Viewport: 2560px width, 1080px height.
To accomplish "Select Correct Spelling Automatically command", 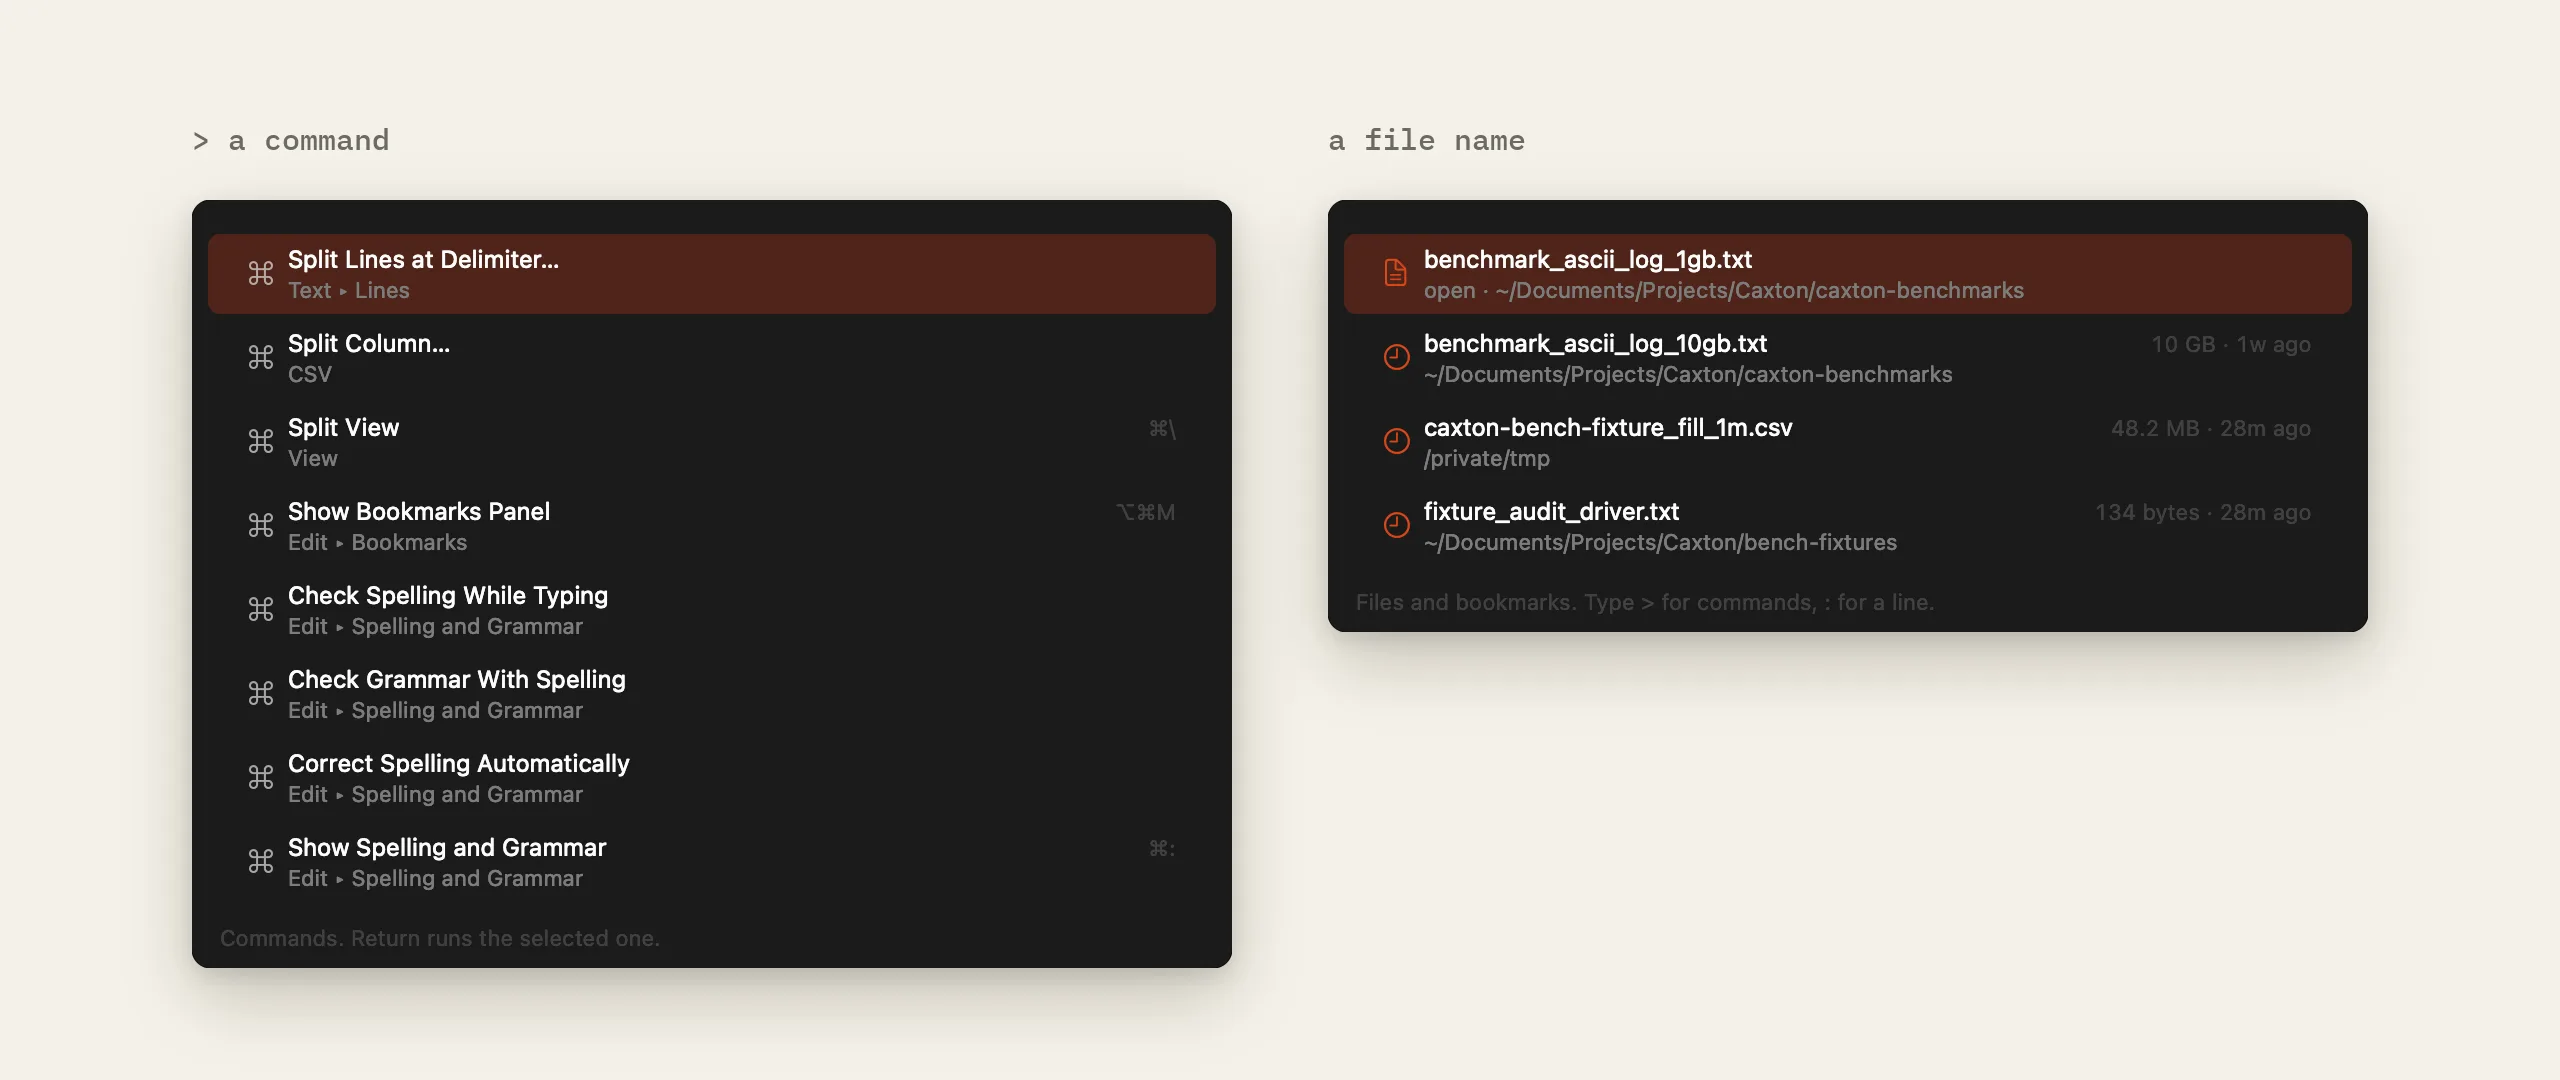I will pos(712,778).
